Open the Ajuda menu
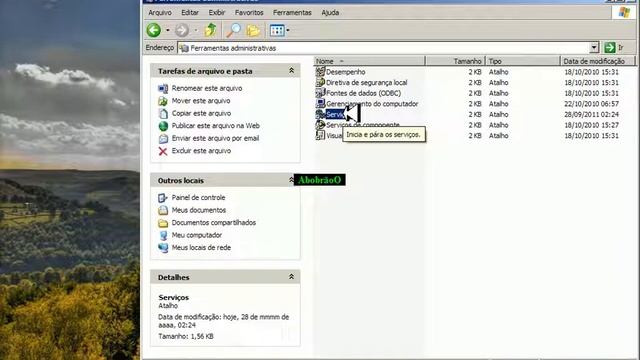640x360 pixels. 330,13
